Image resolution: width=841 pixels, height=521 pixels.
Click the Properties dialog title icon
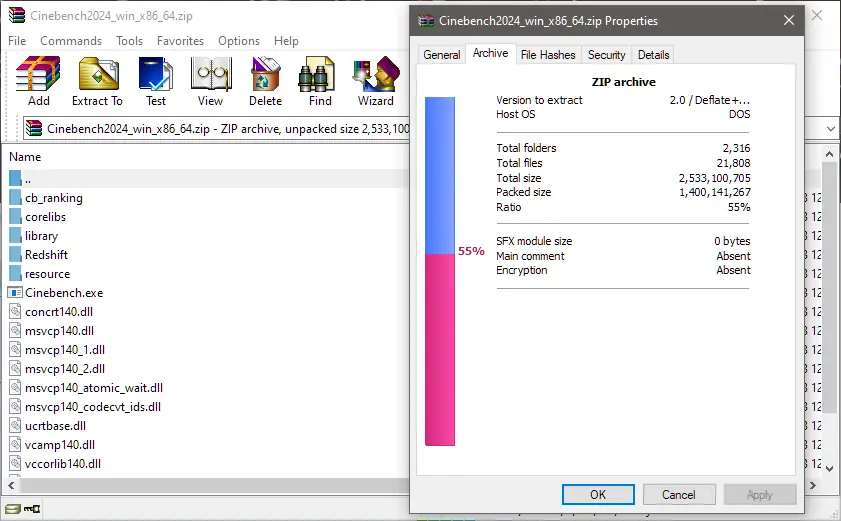426,21
